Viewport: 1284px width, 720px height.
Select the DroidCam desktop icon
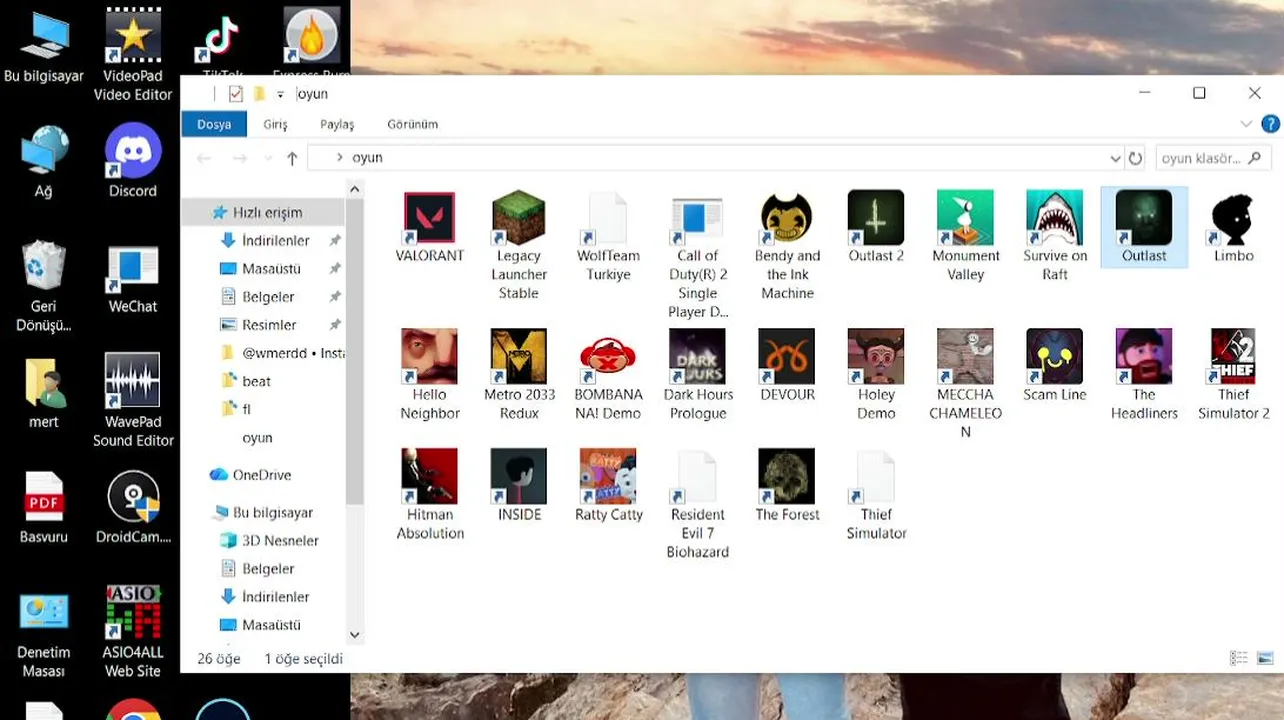(x=133, y=508)
